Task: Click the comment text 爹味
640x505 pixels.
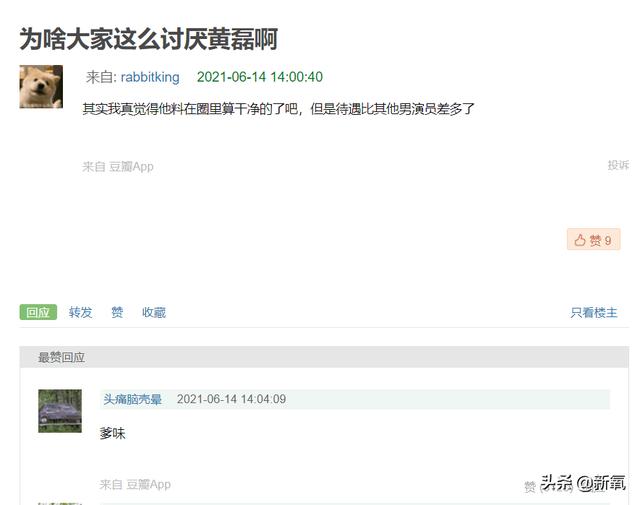Action: pos(112,433)
